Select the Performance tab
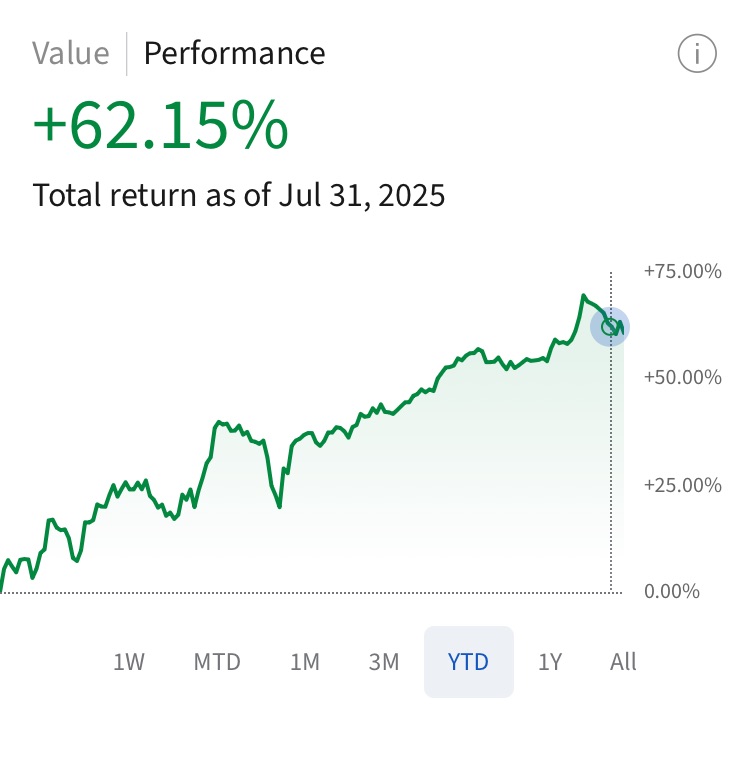Screen dimensions: 750x758 pyautogui.click(x=235, y=53)
